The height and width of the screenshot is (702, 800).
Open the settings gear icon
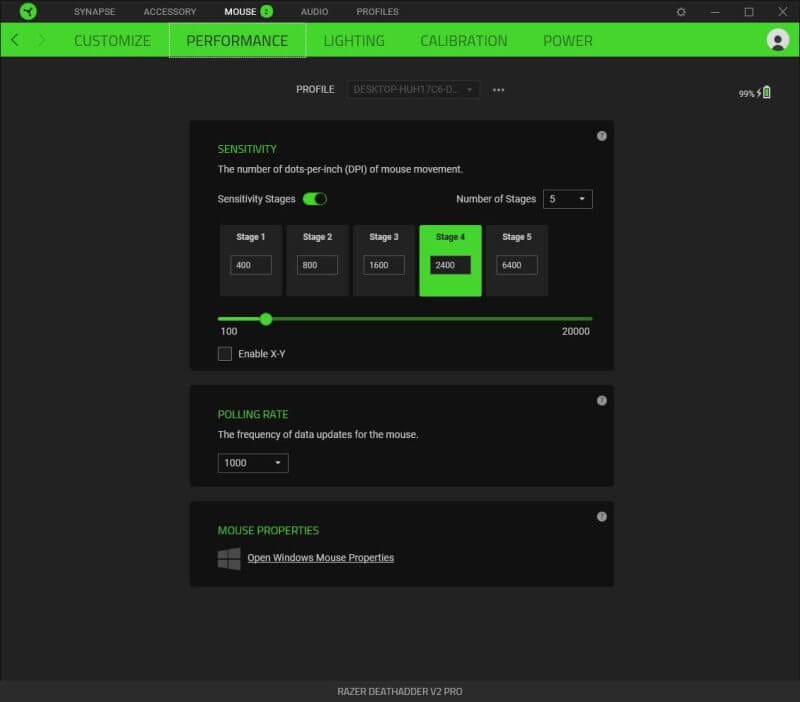tap(681, 12)
